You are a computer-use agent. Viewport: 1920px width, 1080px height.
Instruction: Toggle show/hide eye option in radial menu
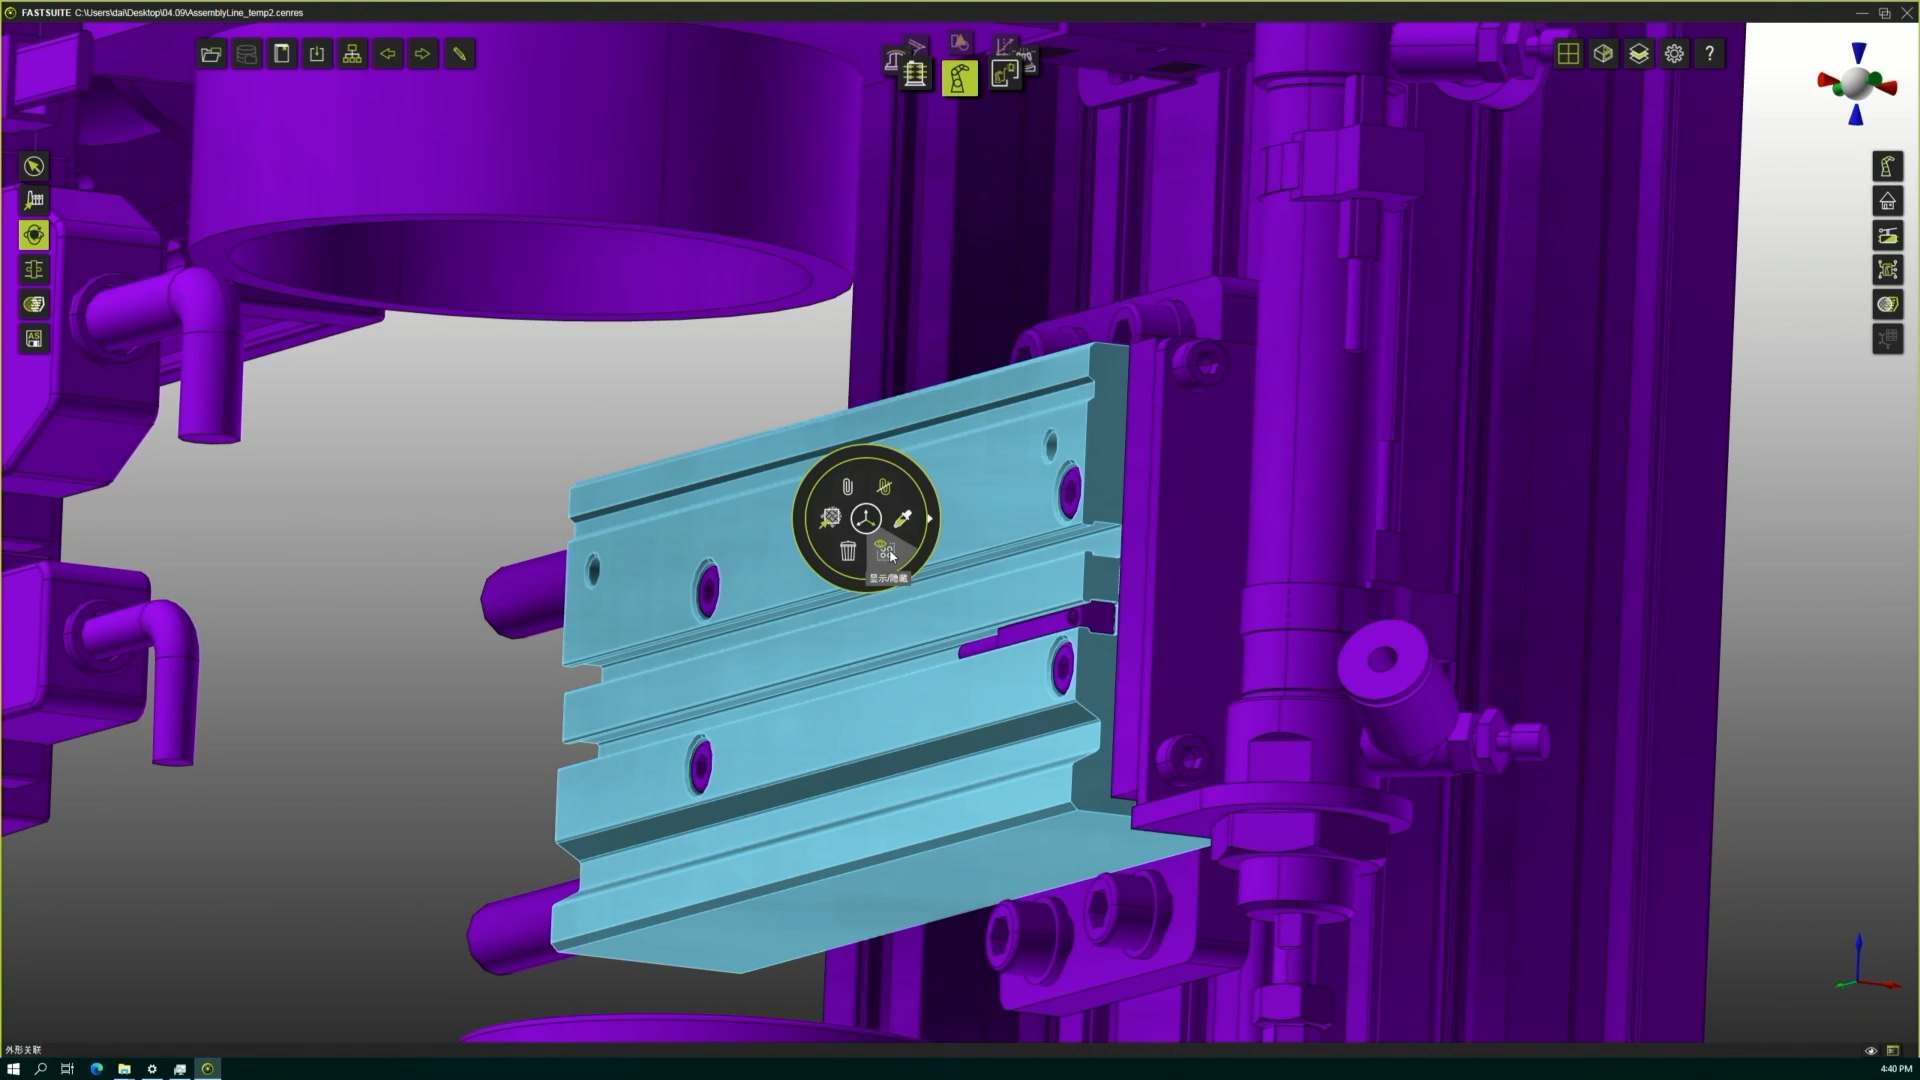pyautogui.click(x=883, y=549)
